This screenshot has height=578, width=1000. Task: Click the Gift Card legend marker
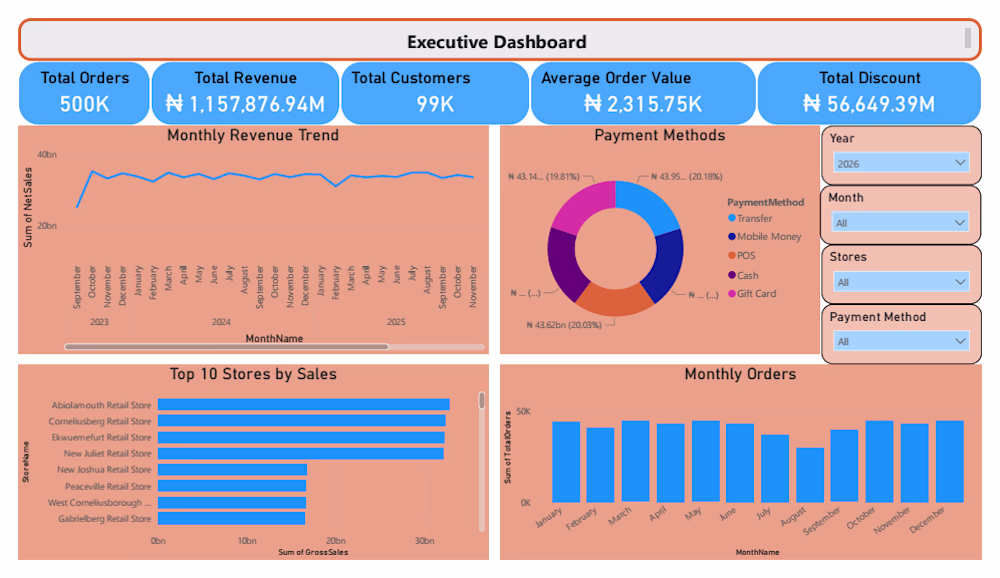[x=732, y=293]
